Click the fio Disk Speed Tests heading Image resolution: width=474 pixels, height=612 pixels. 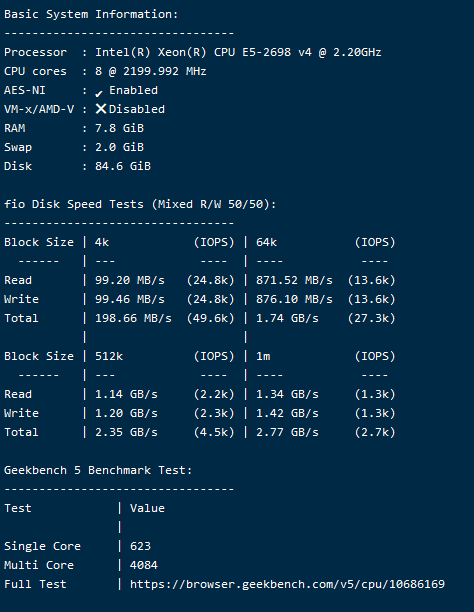[140, 205]
